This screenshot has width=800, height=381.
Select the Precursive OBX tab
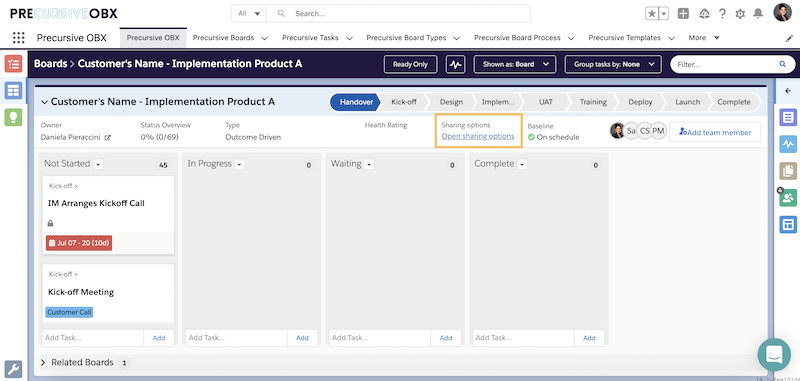coord(153,38)
